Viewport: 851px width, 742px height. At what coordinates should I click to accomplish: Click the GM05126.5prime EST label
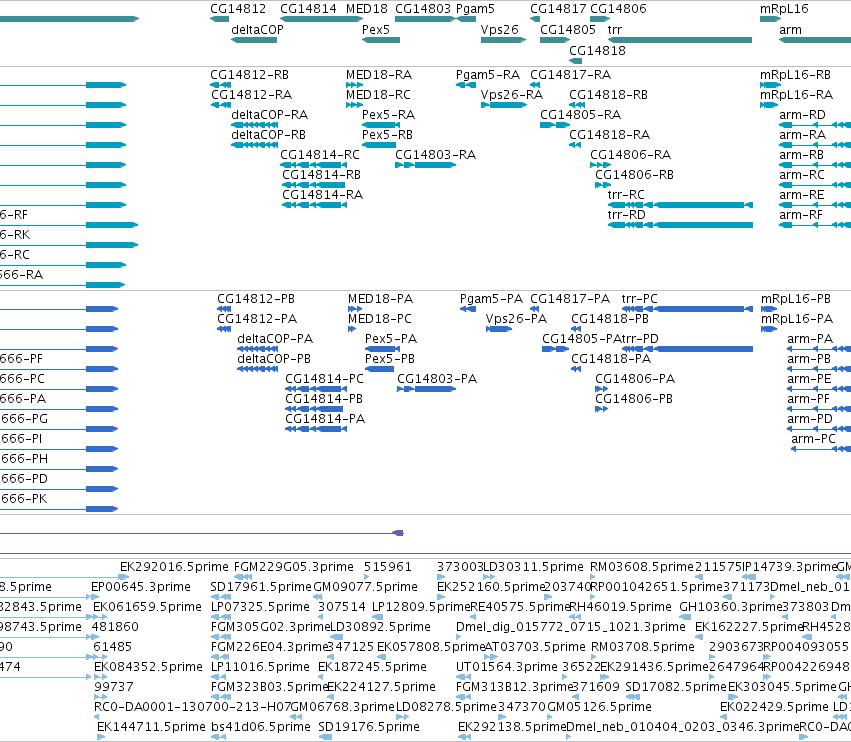[599, 707]
